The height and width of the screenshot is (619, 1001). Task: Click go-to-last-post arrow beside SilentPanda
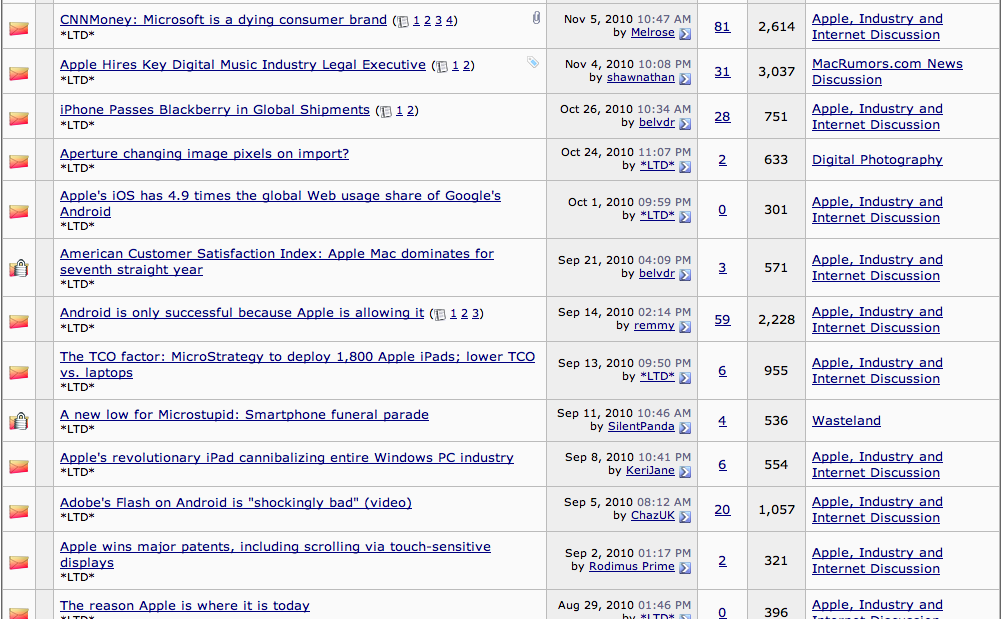pyautogui.click(x=685, y=428)
